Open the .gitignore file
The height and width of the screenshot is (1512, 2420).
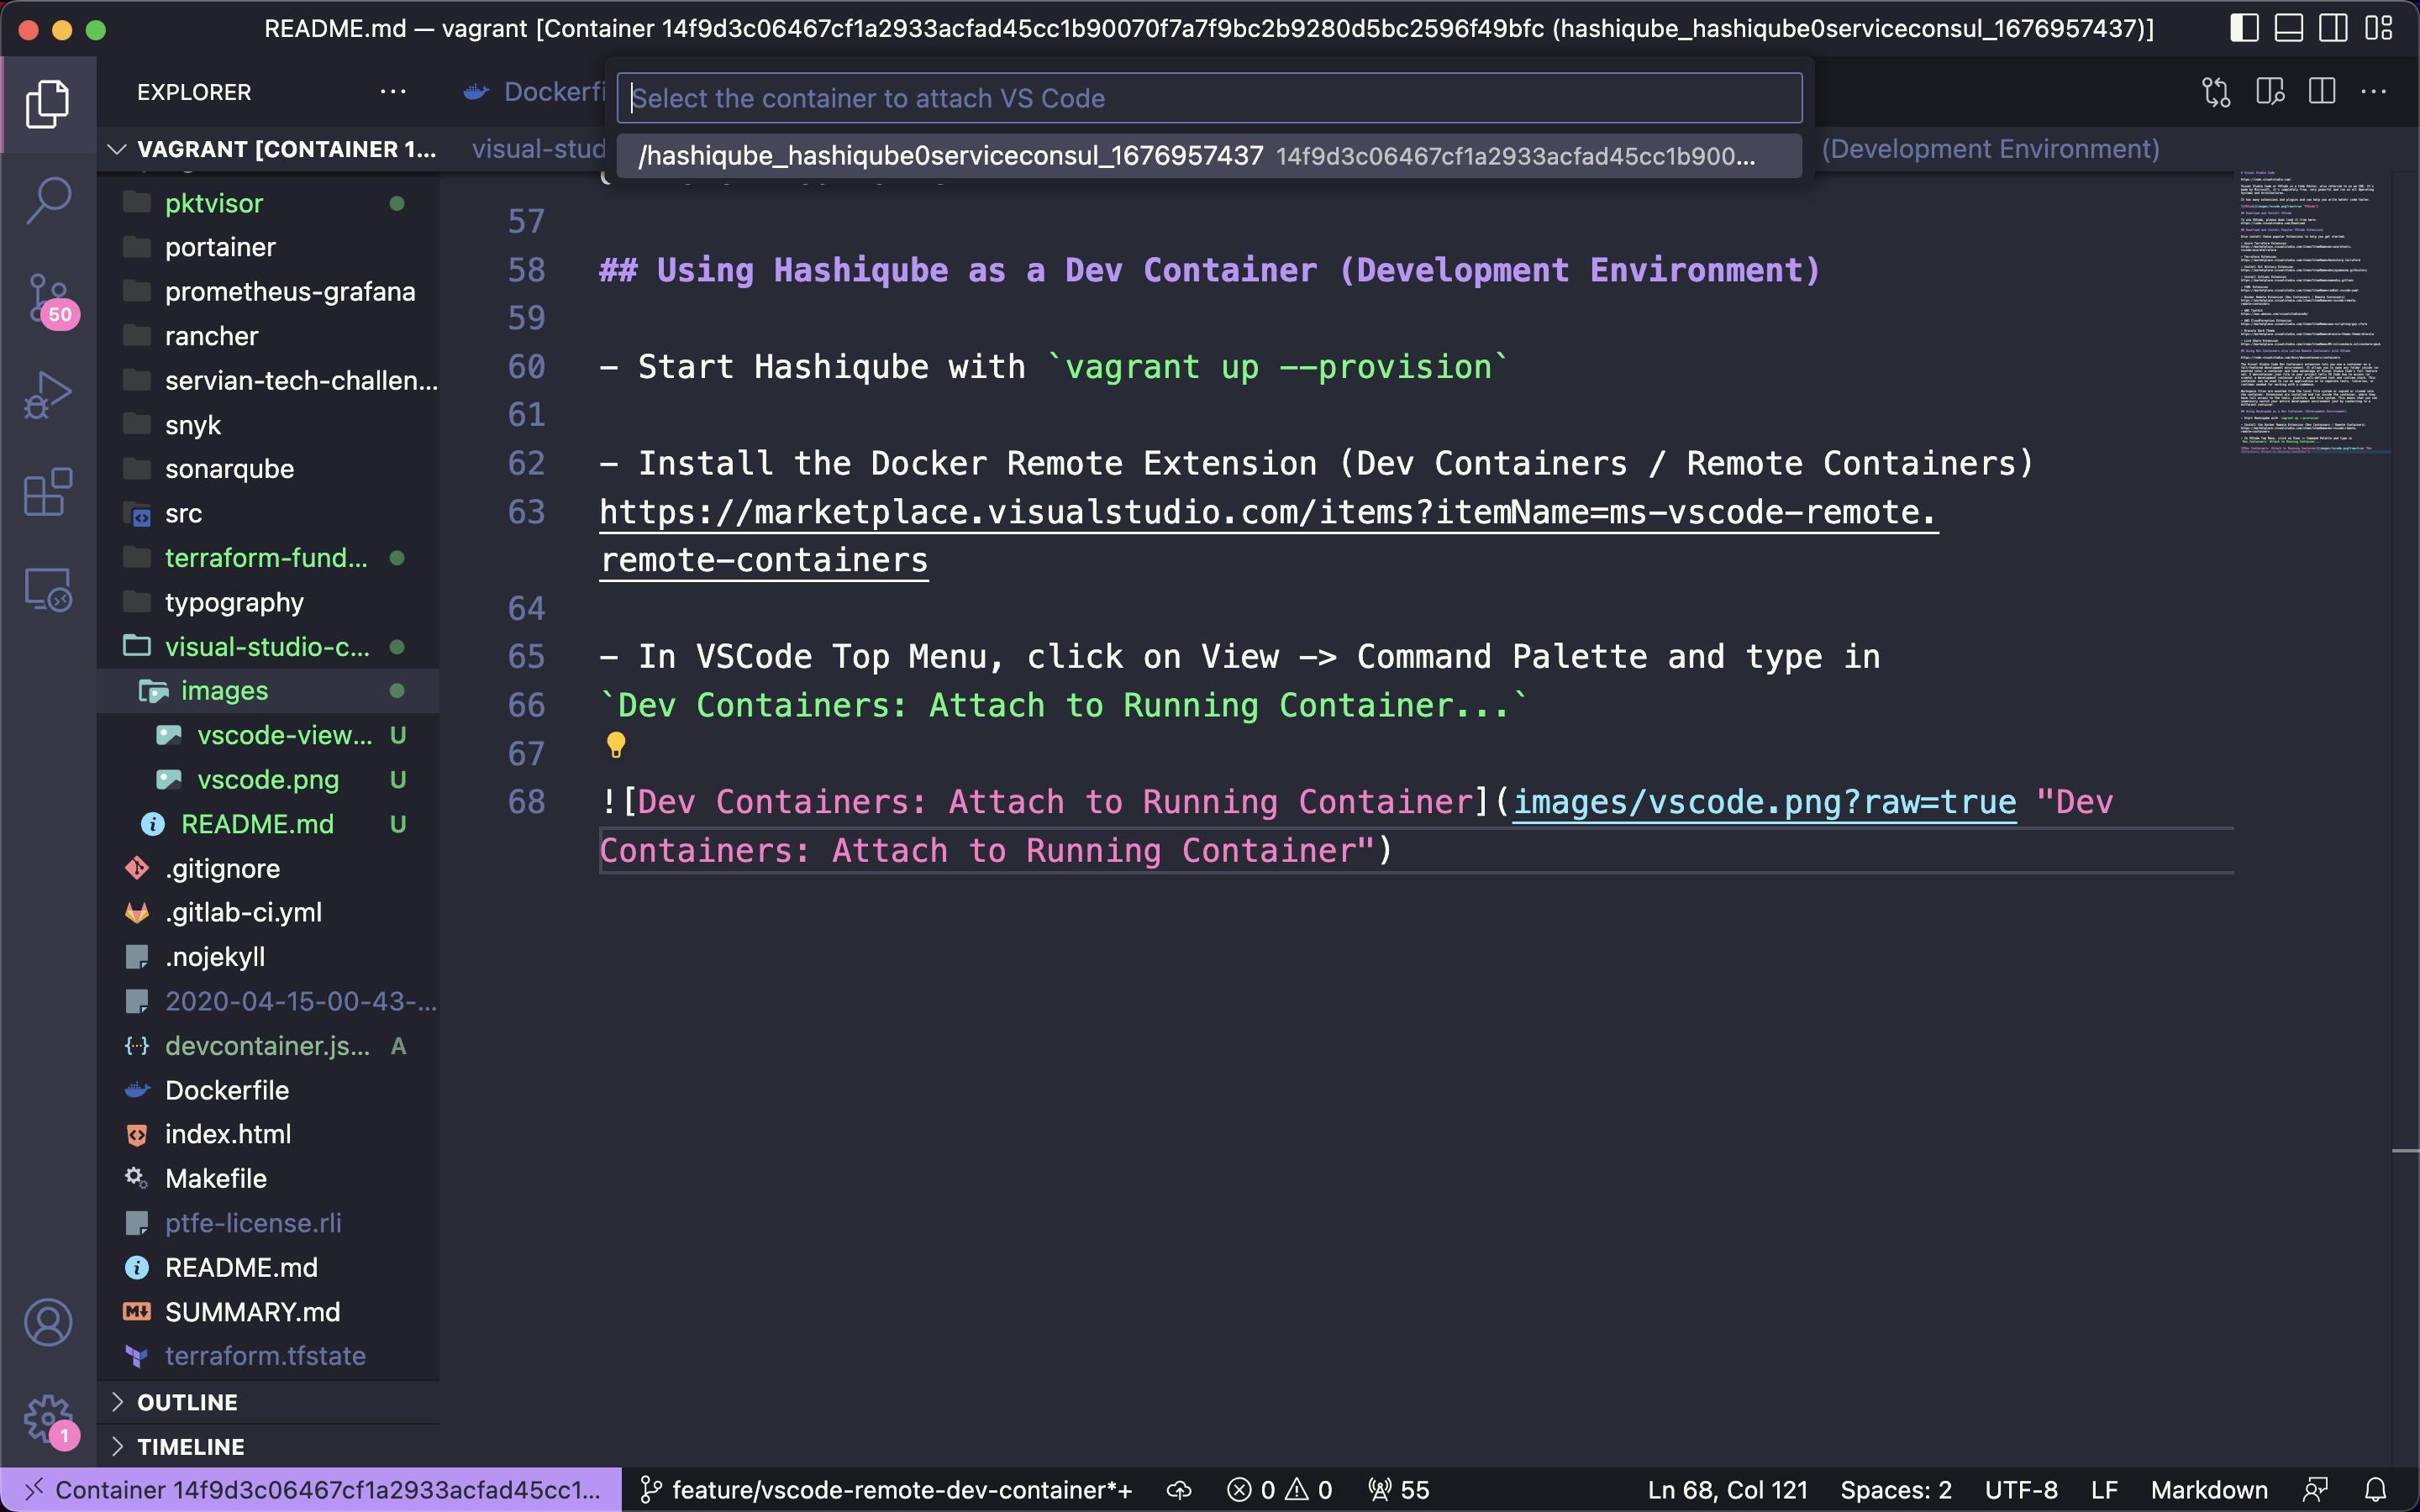(268, 868)
